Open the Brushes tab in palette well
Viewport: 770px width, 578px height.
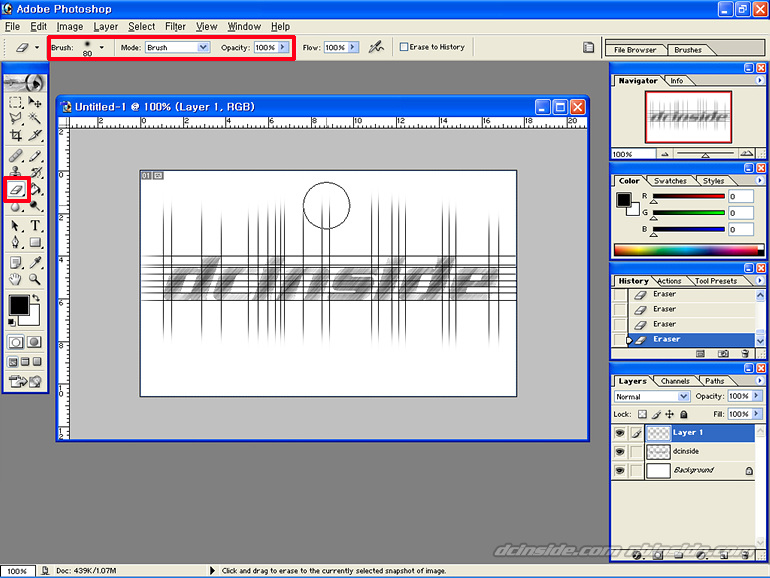click(688, 50)
